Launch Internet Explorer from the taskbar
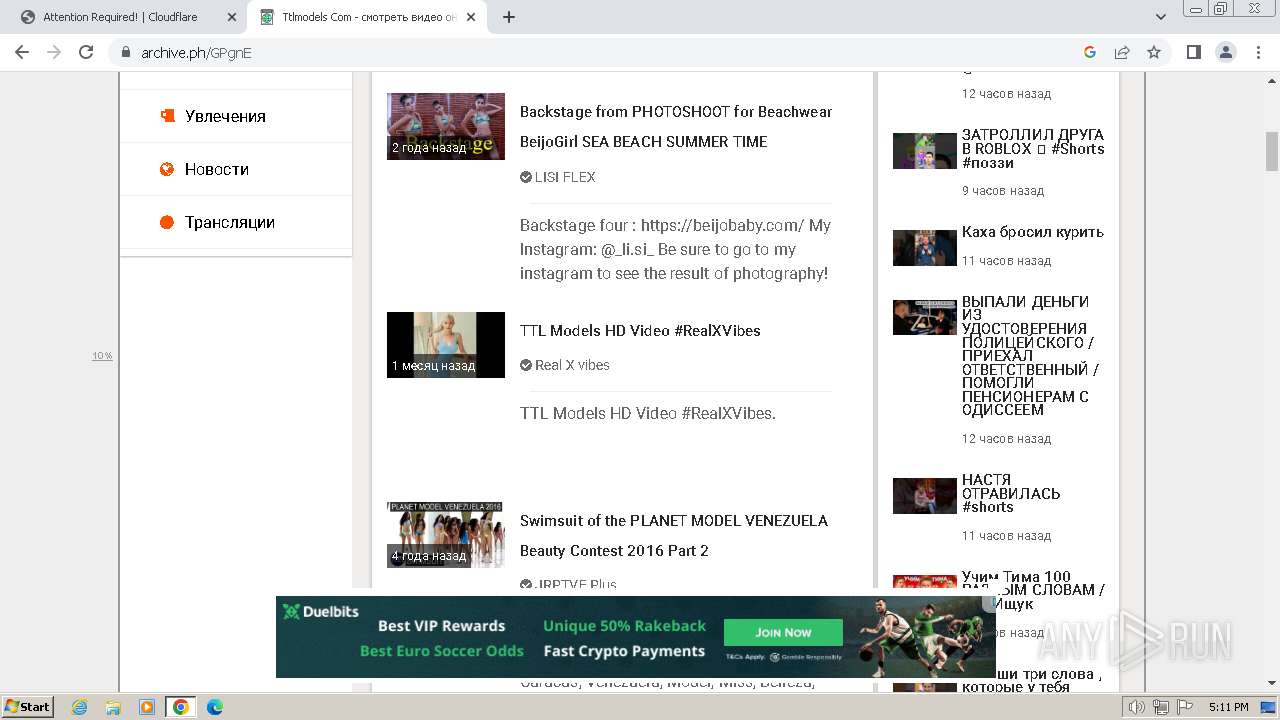 [79, 707]
